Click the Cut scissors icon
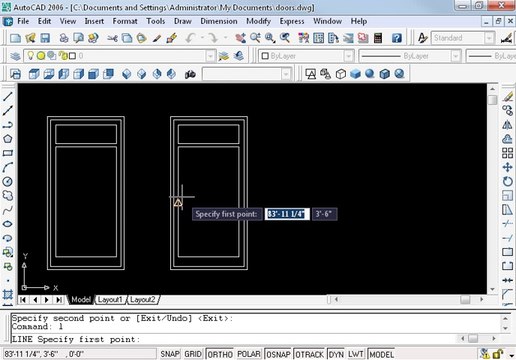This screenshot has height=360, width=516. [x=112, y=38]
